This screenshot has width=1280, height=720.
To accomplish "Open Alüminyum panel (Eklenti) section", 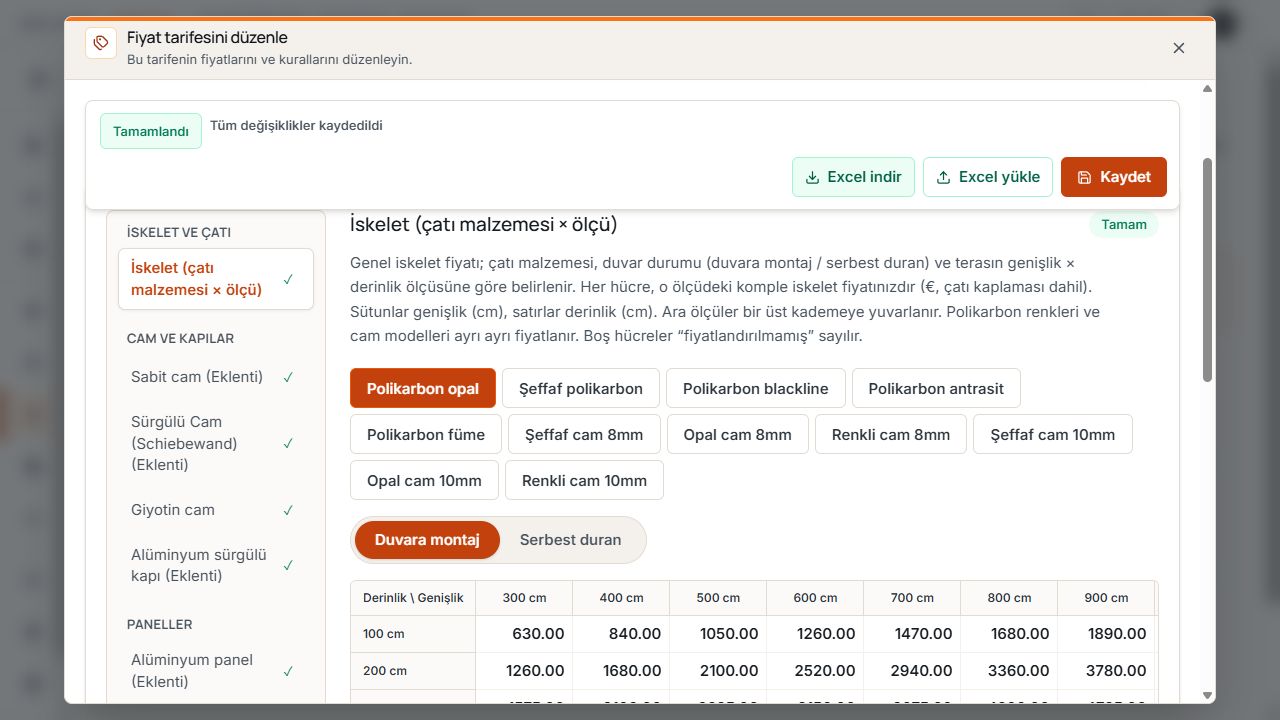I will click(x=216, y=671).
